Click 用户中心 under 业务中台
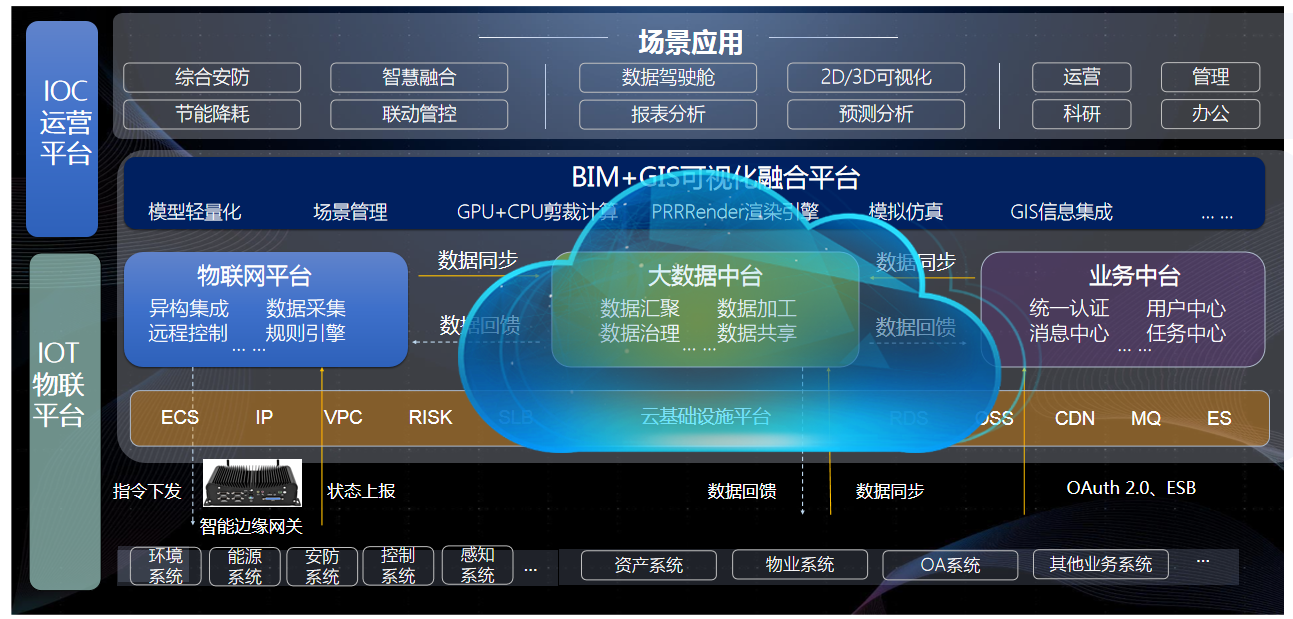Viewport: 1293px width, 619px height. point(1186,309)
